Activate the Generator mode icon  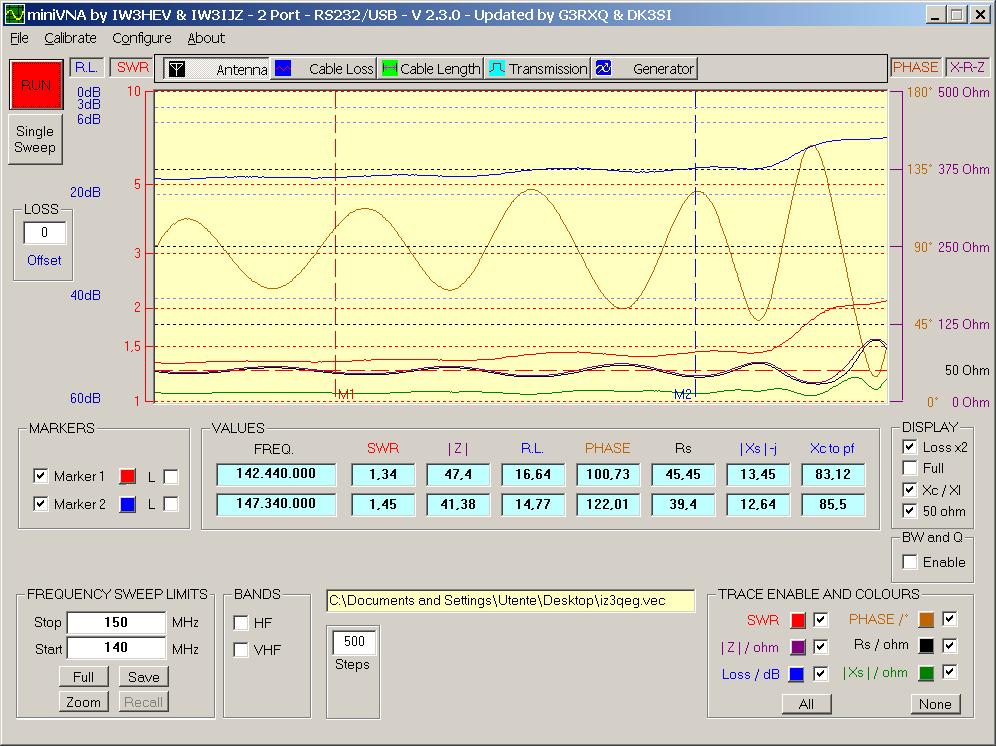point(603,69)
